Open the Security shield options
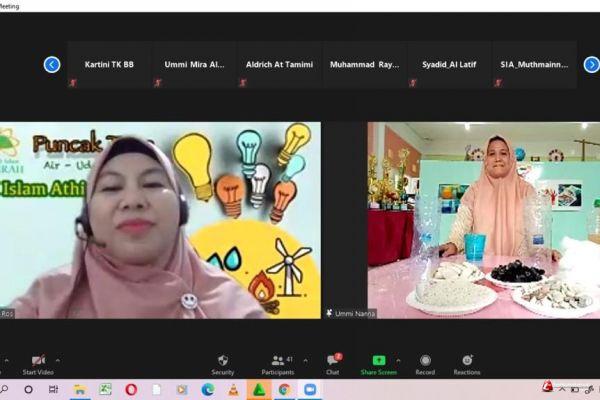Screen dimensions: 600x400 (x=222, y=360)
